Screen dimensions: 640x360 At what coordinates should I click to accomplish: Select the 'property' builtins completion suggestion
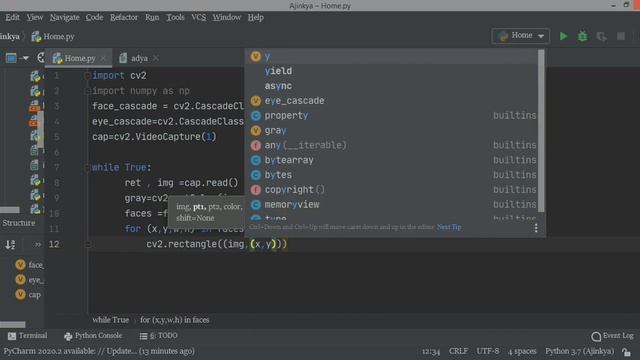click(392, 116)
